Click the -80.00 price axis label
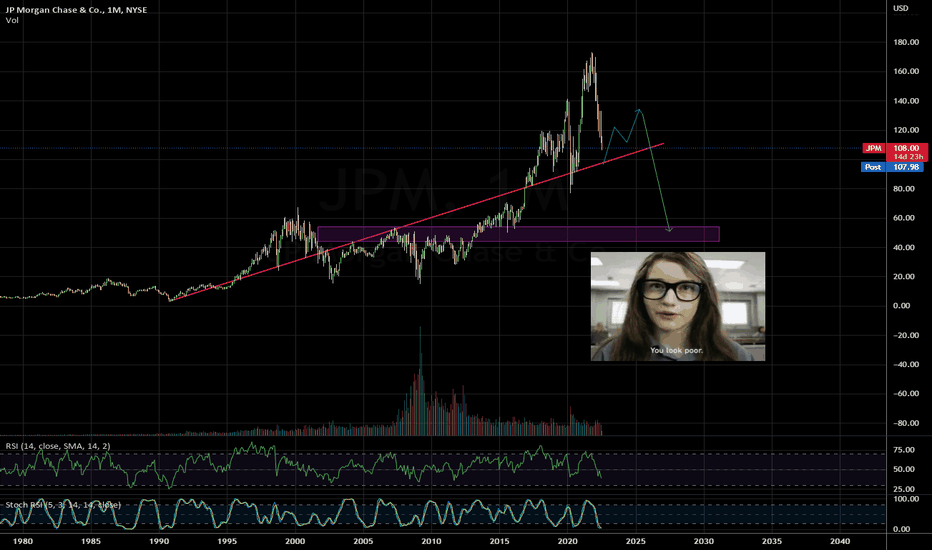 tap(906, 423)
